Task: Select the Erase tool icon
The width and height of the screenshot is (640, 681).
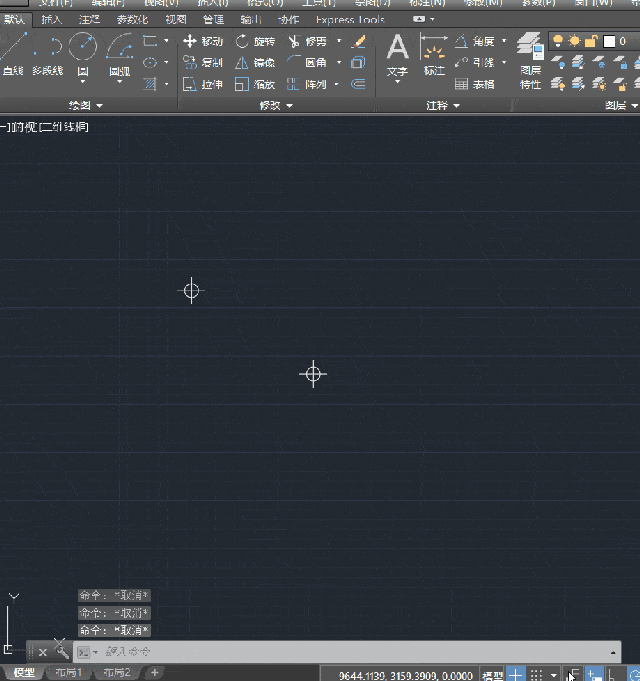Action: (x=359, y=41)
